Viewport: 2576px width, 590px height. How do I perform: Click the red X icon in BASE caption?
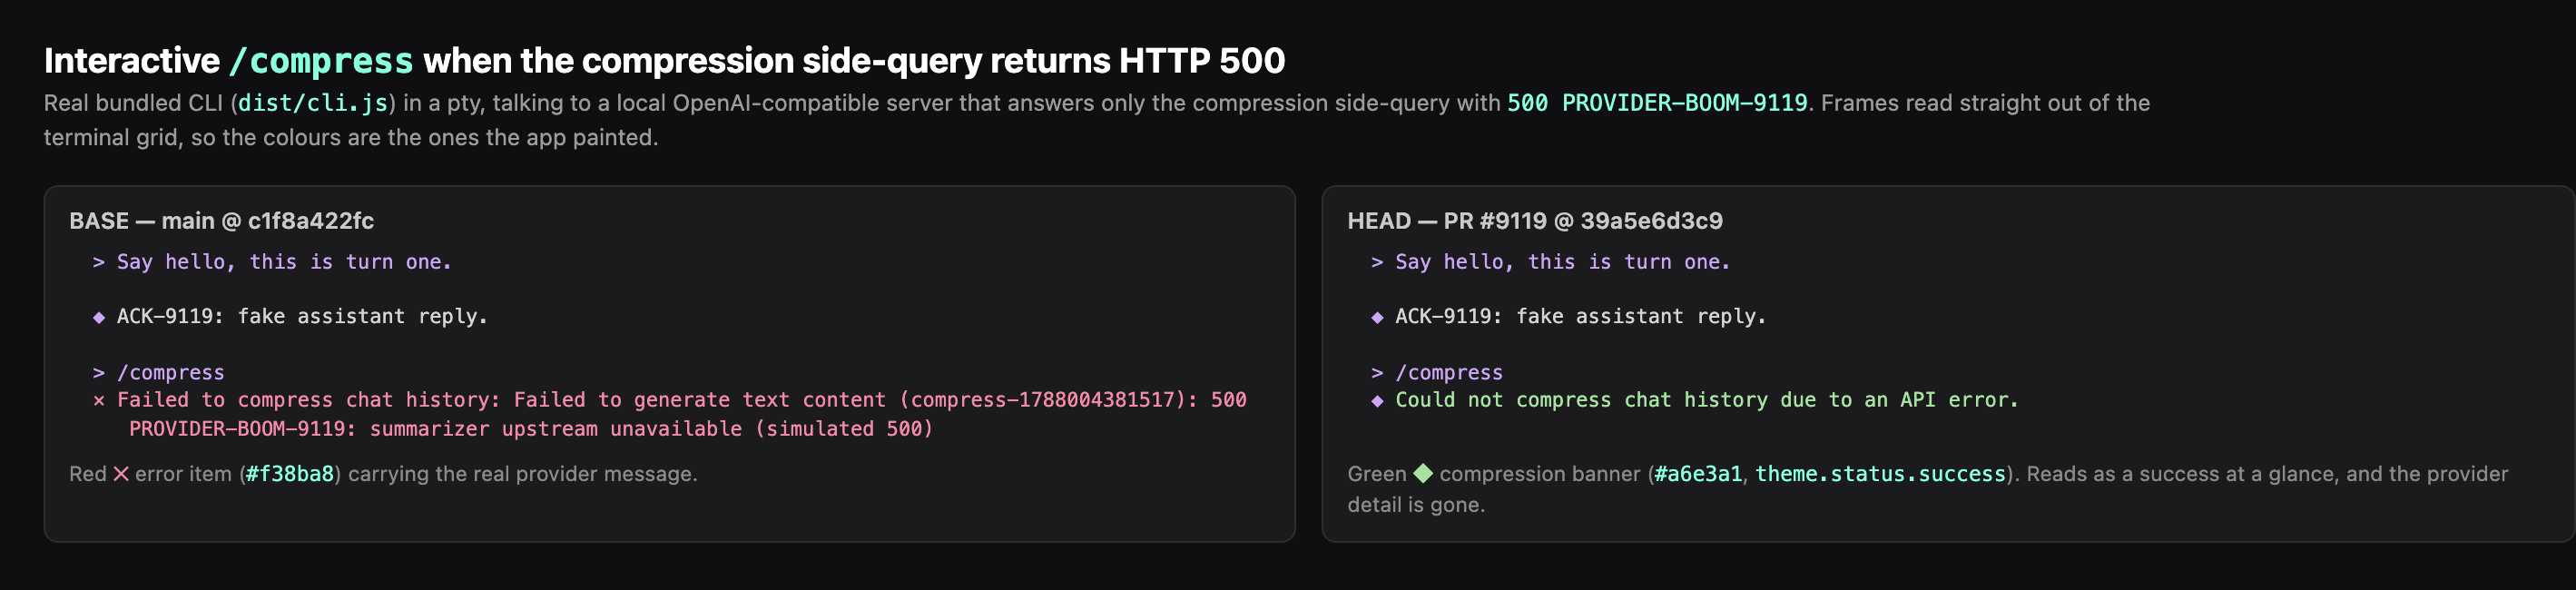(121, 474)
